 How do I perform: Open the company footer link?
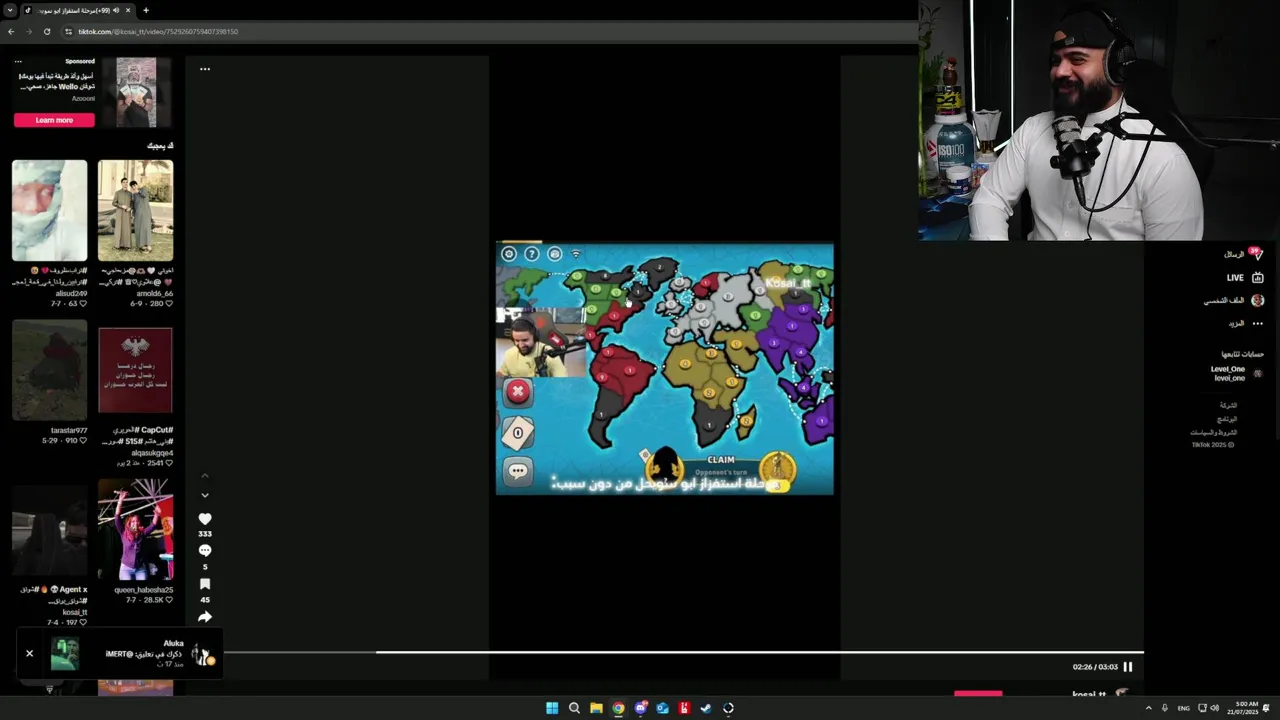coord(1228,405)
